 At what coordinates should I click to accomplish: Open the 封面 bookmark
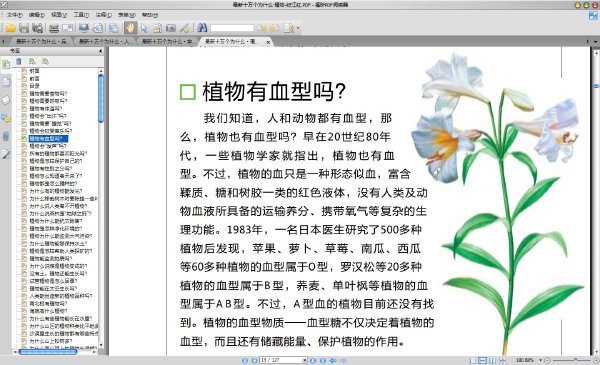(34, 71)
